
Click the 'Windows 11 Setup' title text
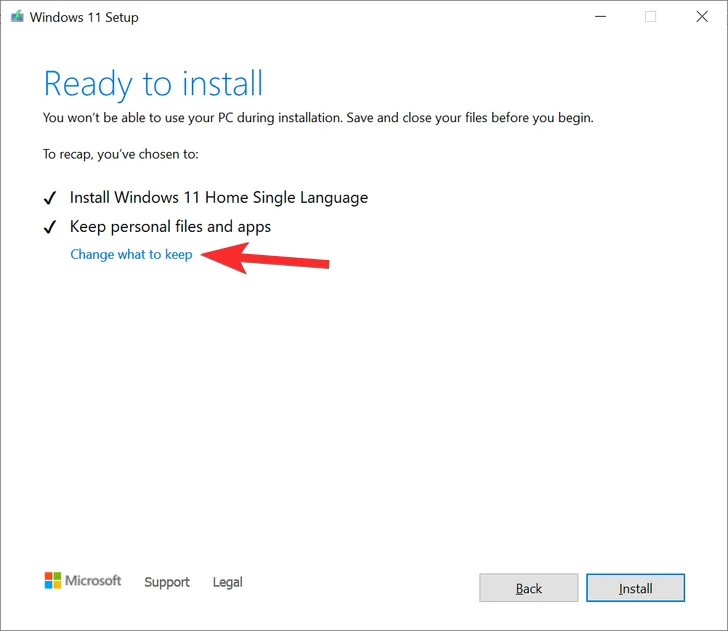click(x=84, y=17)
